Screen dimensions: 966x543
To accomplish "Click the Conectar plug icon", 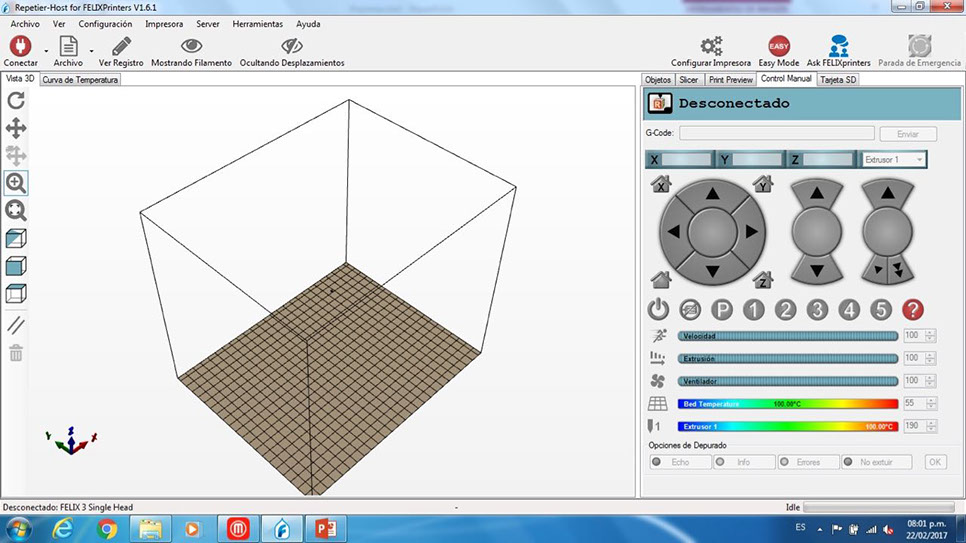I will coord(20,46).
